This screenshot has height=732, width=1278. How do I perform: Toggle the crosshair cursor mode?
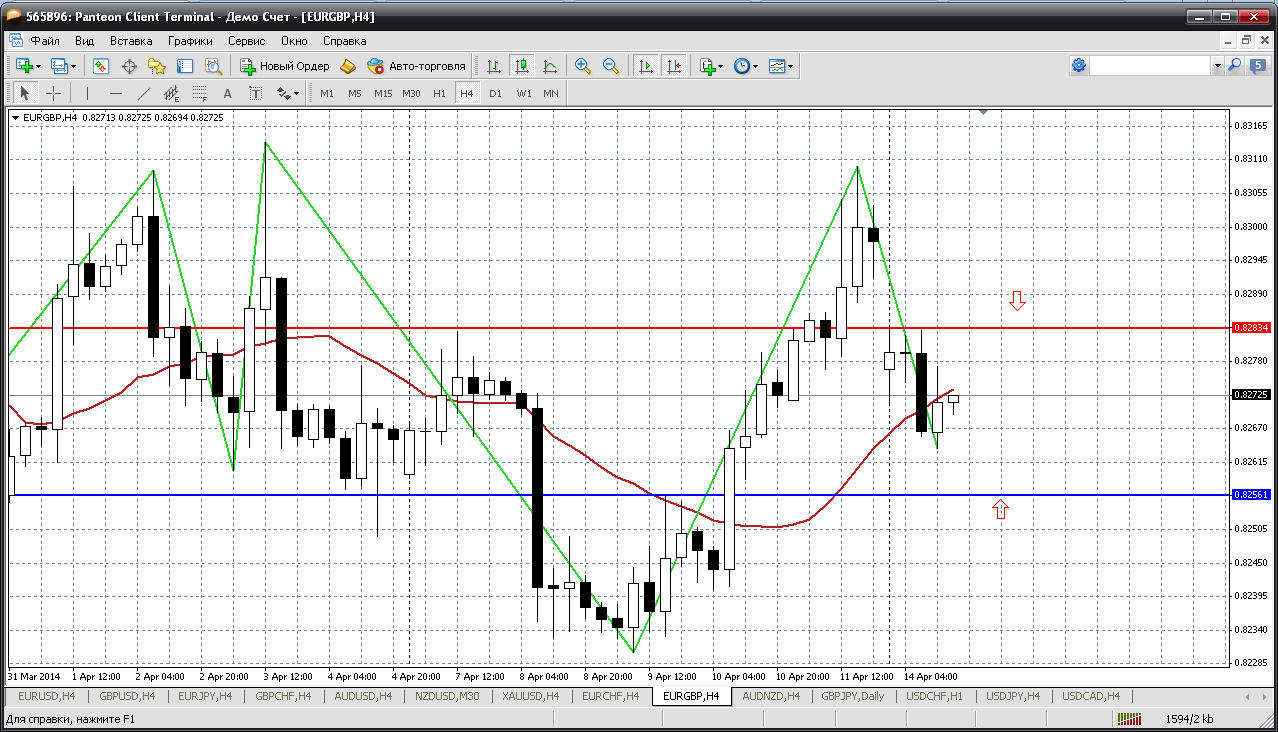coord(53,93)
